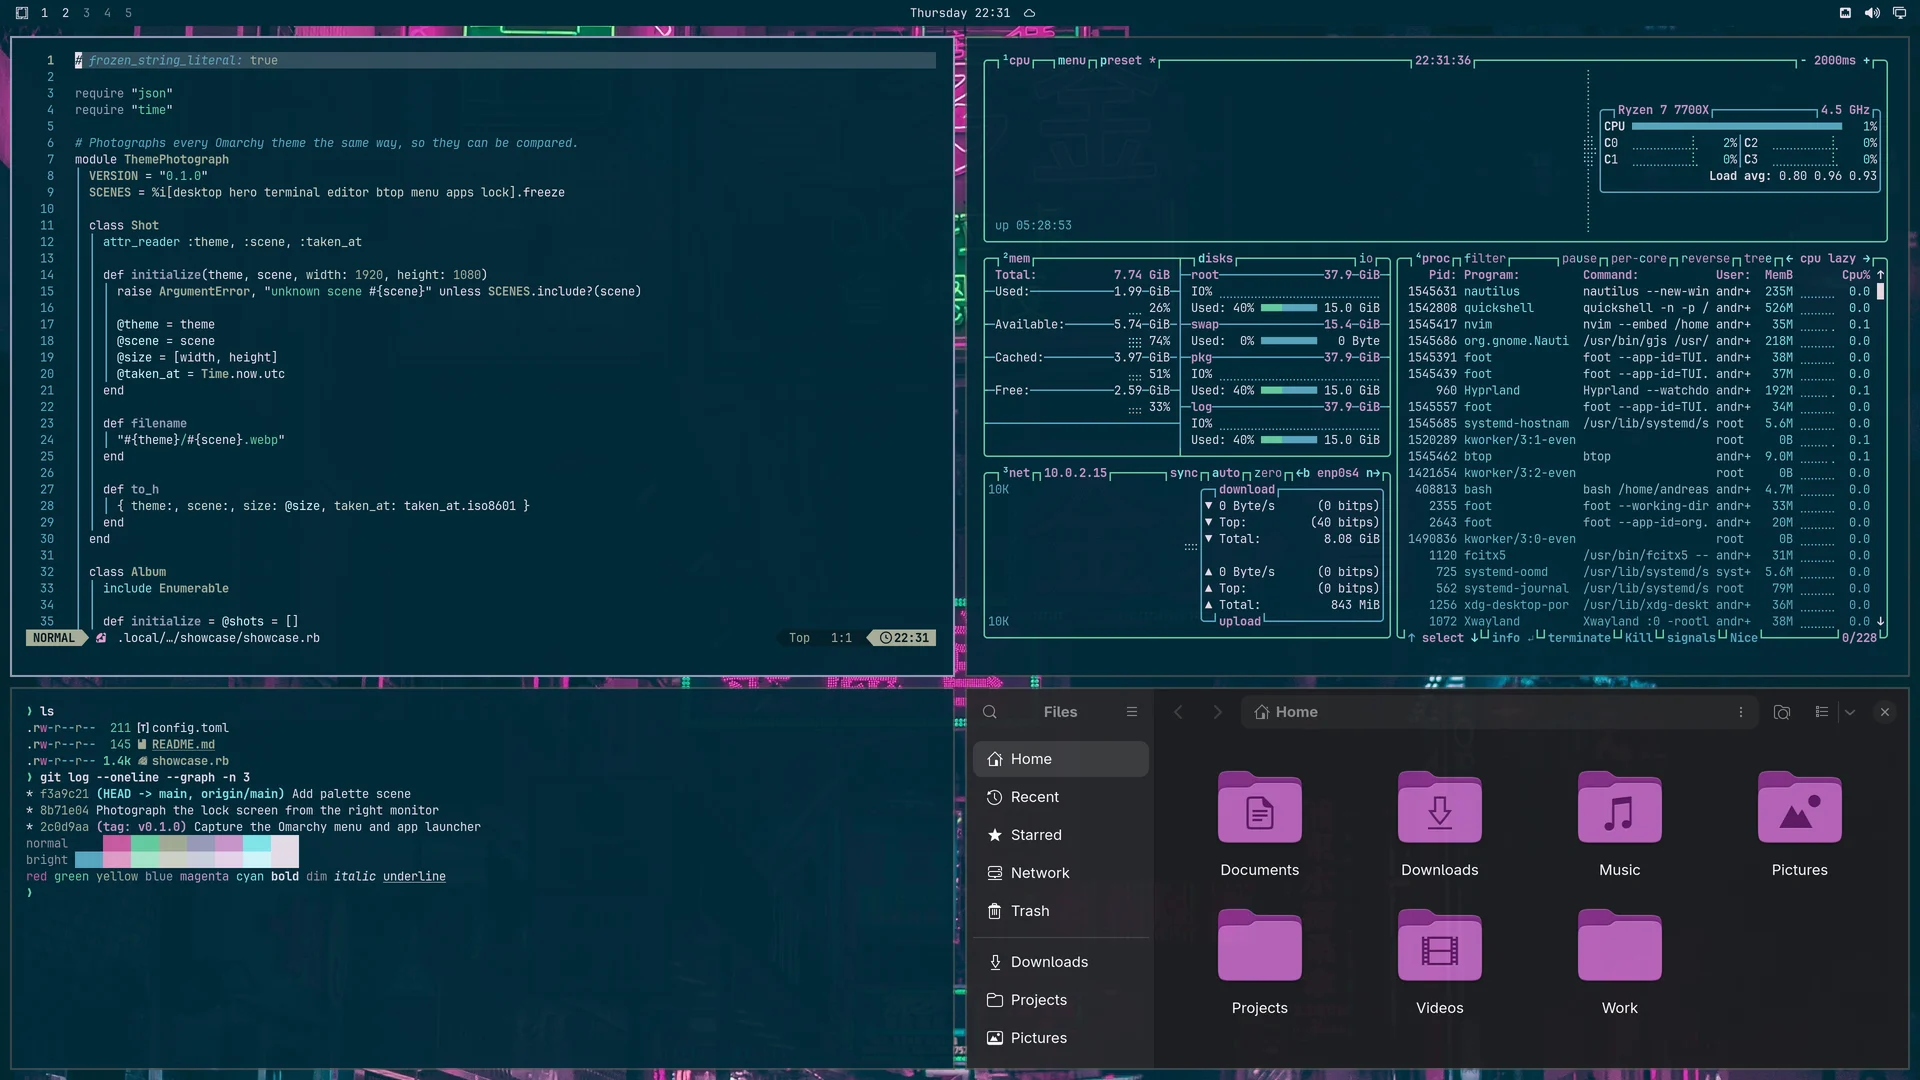This screenshot has height=1080, width=1920.
Task: Open folder options three-dot menu
Action: (1741, 712)
